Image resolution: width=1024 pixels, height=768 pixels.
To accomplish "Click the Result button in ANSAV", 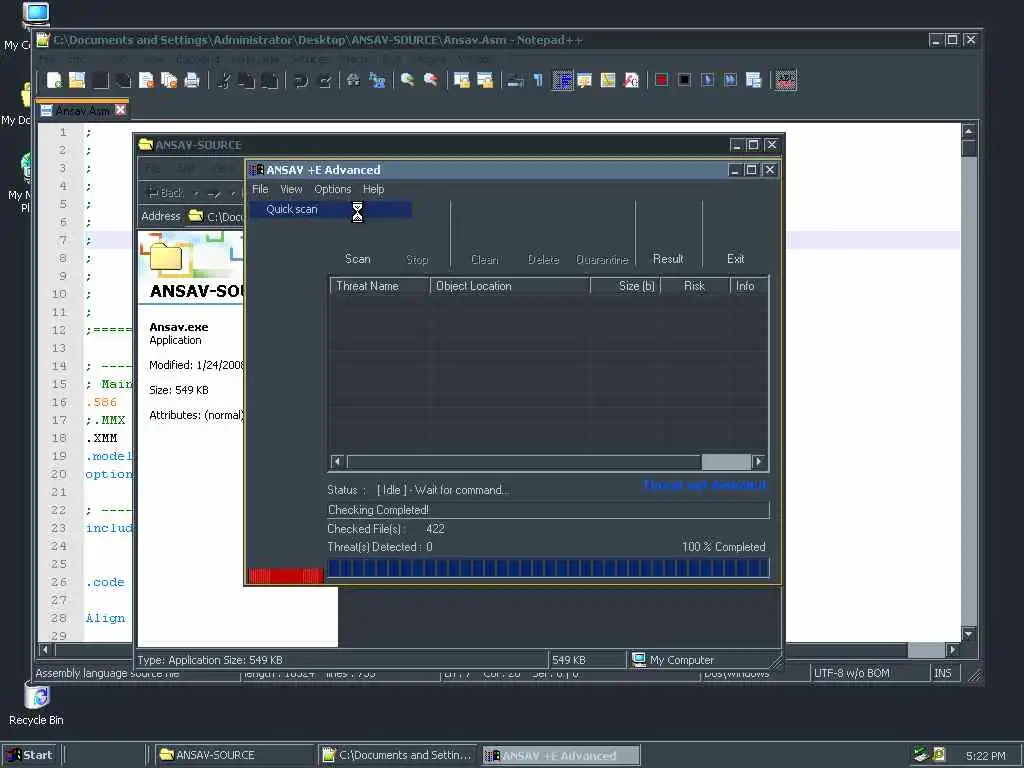I will pyautogui.click(x=668, y=259).
